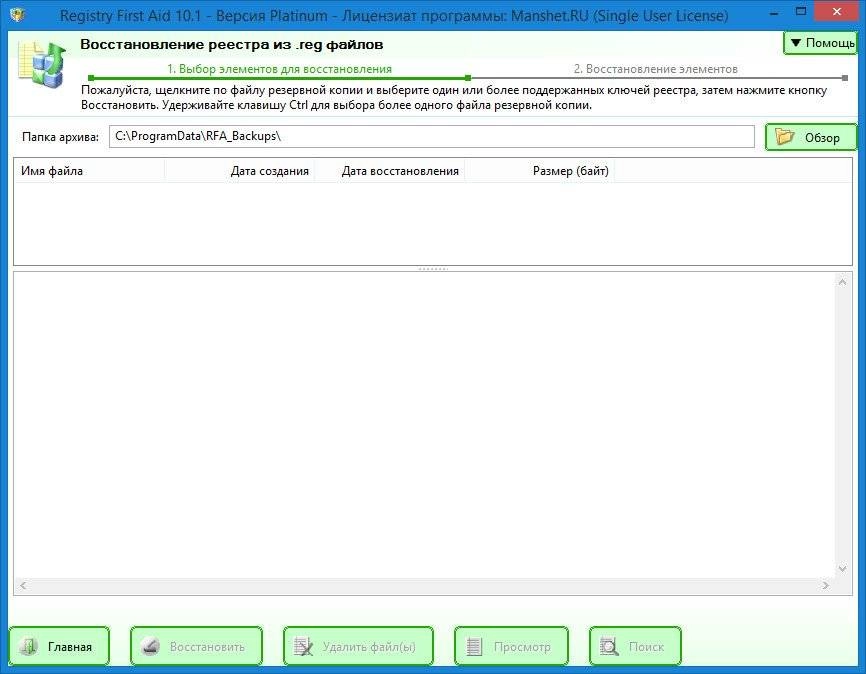This screenshot has width=866, height=674.
Task: Sort by Дата создания column header
Action: coord(239,171)
